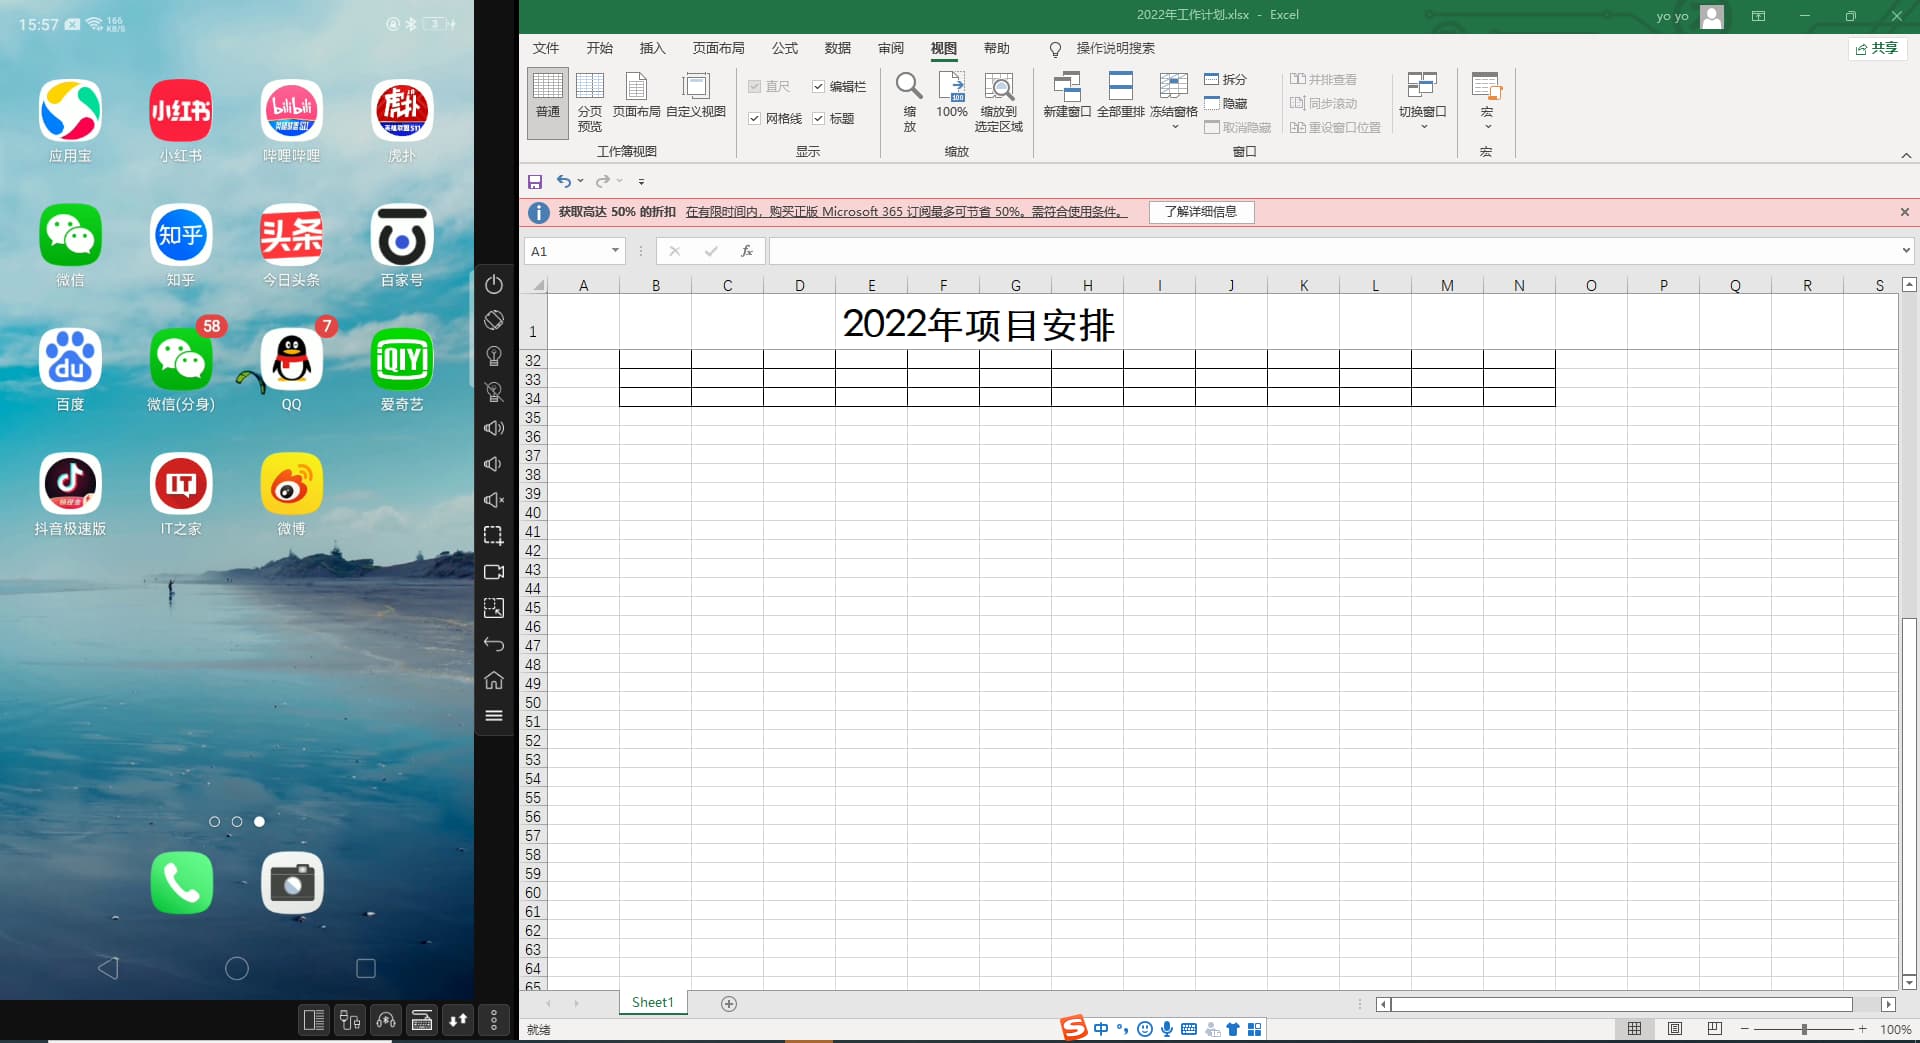Click the Learn More (了解详细信息) button
1920x1043 pixels.
pyautogui.click(x=1200, y=212)
